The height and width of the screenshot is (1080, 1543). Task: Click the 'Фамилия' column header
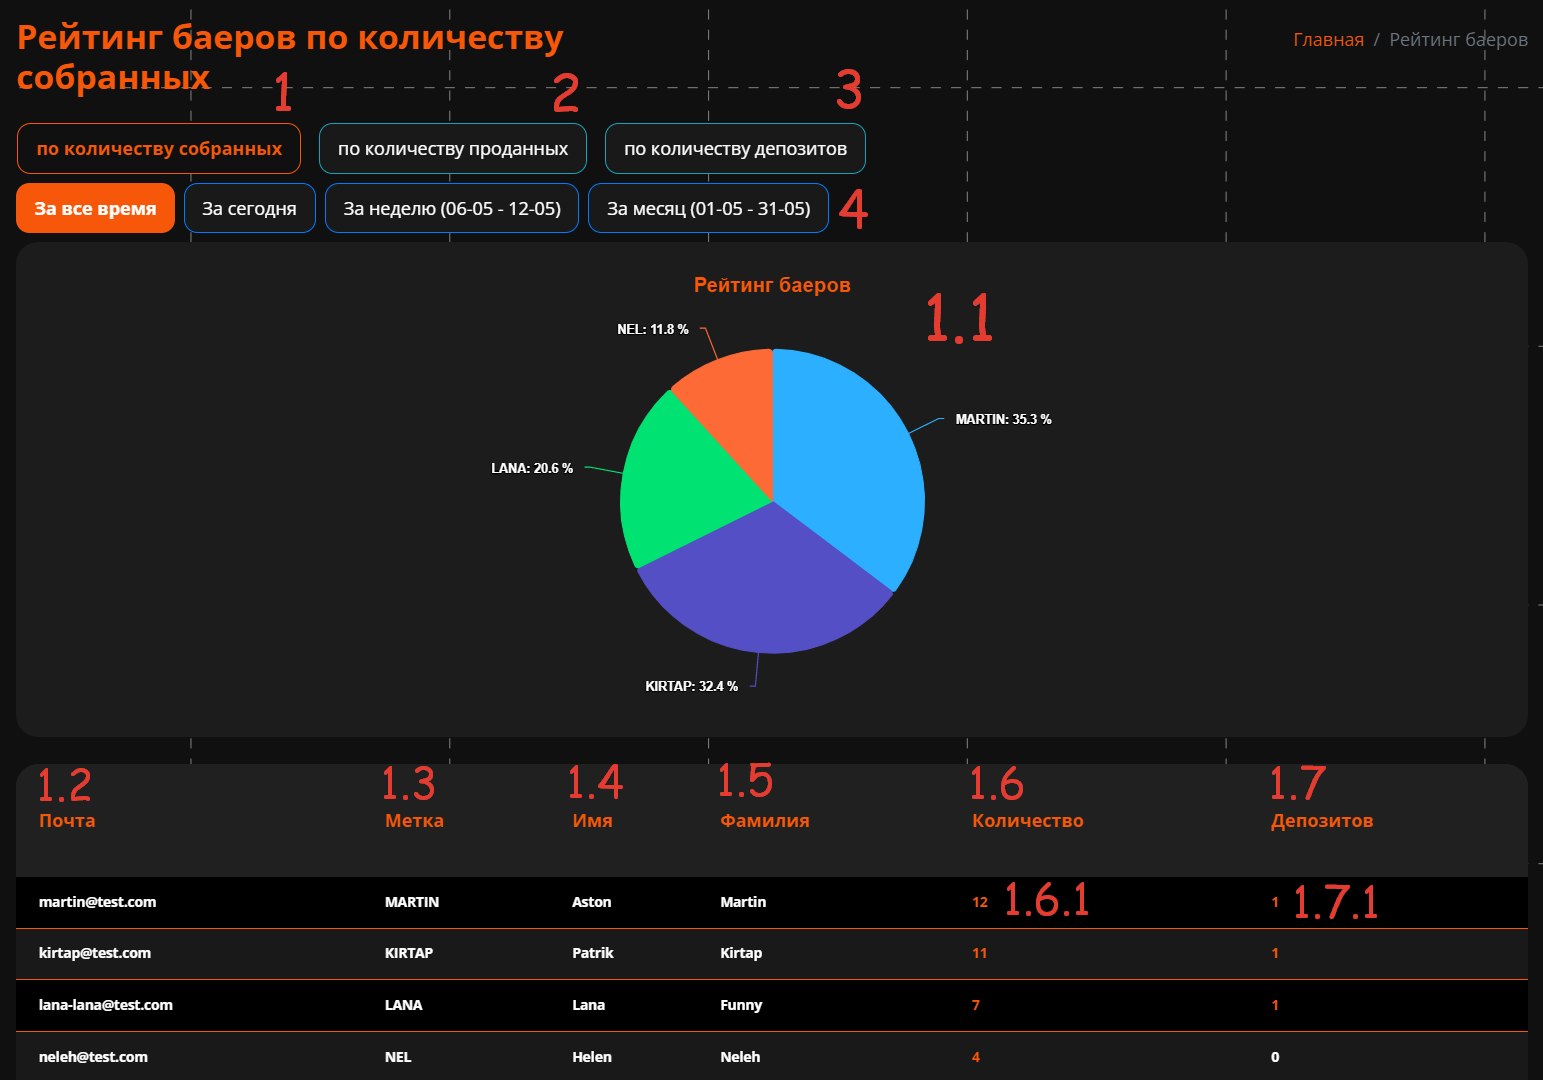tap(765, 820)
